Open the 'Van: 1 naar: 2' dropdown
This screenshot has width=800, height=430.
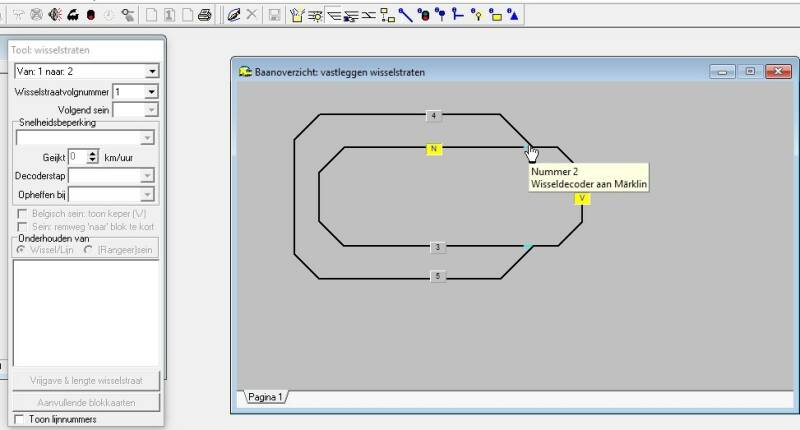click(152, 71)
